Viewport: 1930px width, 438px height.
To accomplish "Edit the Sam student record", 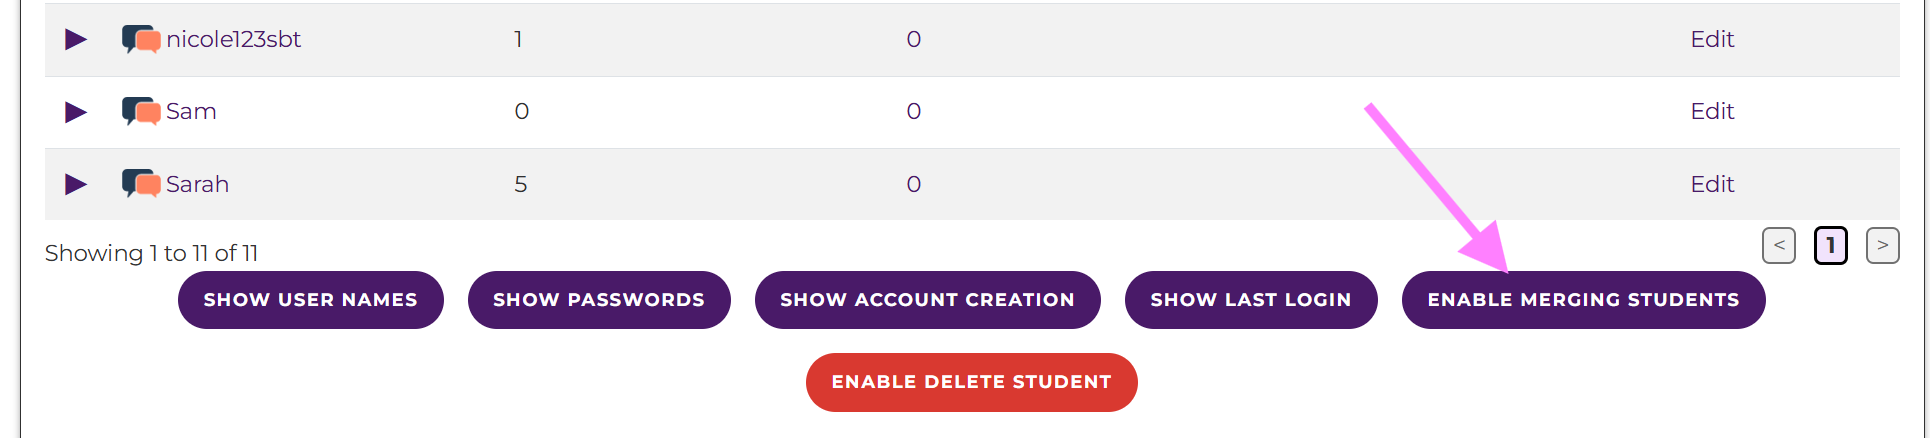I will [x=1712, y=112].
